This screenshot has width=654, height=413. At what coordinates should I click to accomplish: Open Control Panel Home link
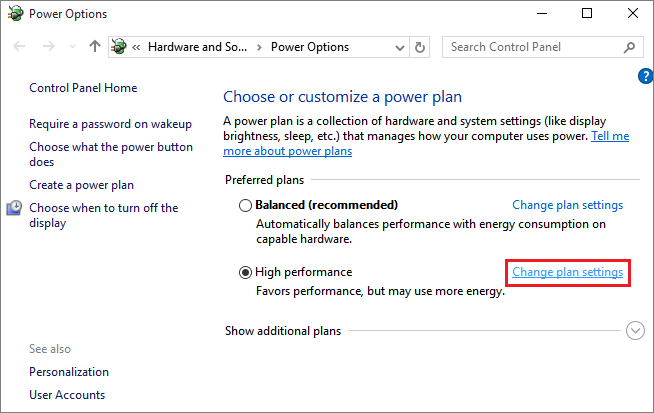click(x=83, y=88)
